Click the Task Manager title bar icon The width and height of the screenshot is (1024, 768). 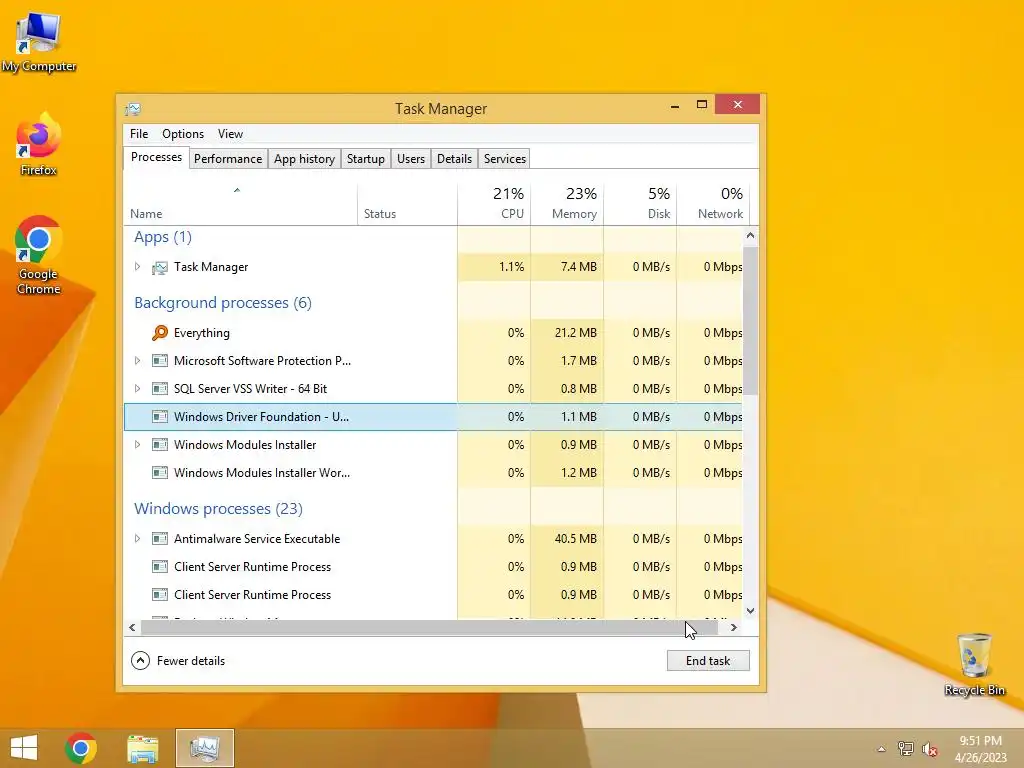(133, 108)
